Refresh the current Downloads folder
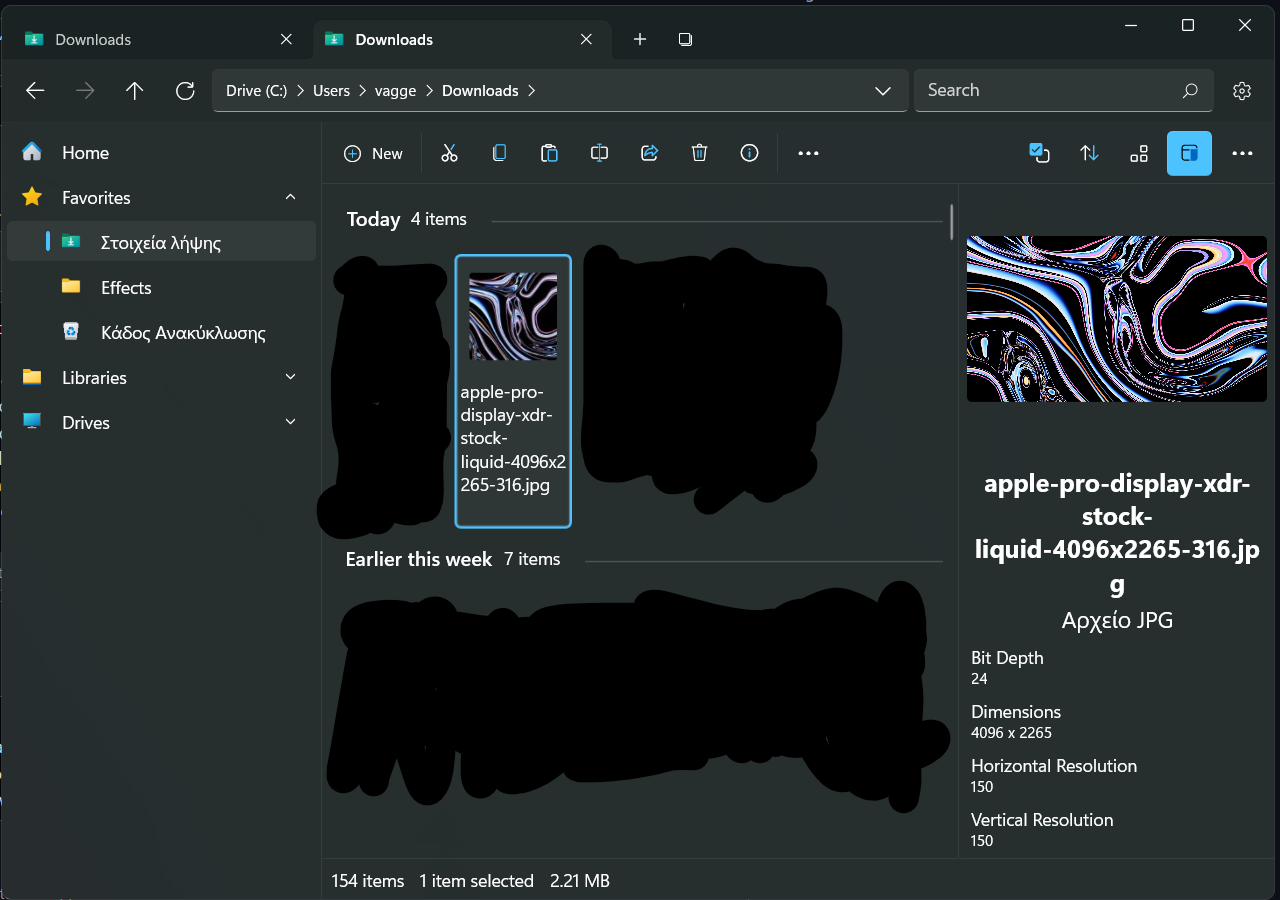The image size is (1280, 900). [x=185, y=91]
